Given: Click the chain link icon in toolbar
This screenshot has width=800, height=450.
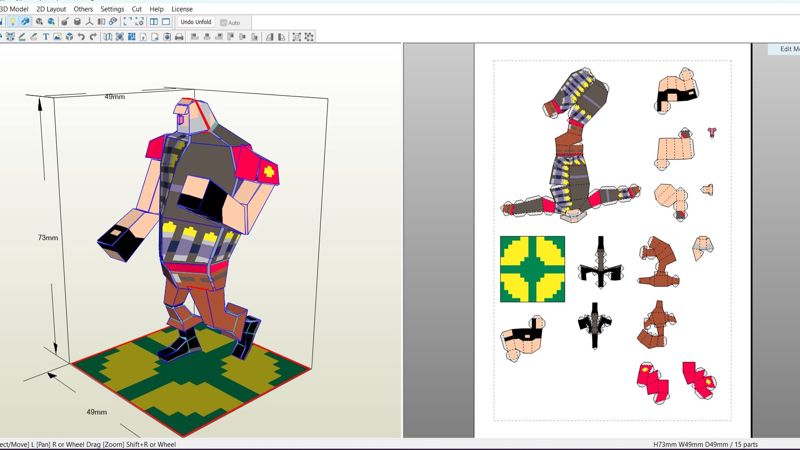Looking at the screenshot, I should tap(113, 21).
